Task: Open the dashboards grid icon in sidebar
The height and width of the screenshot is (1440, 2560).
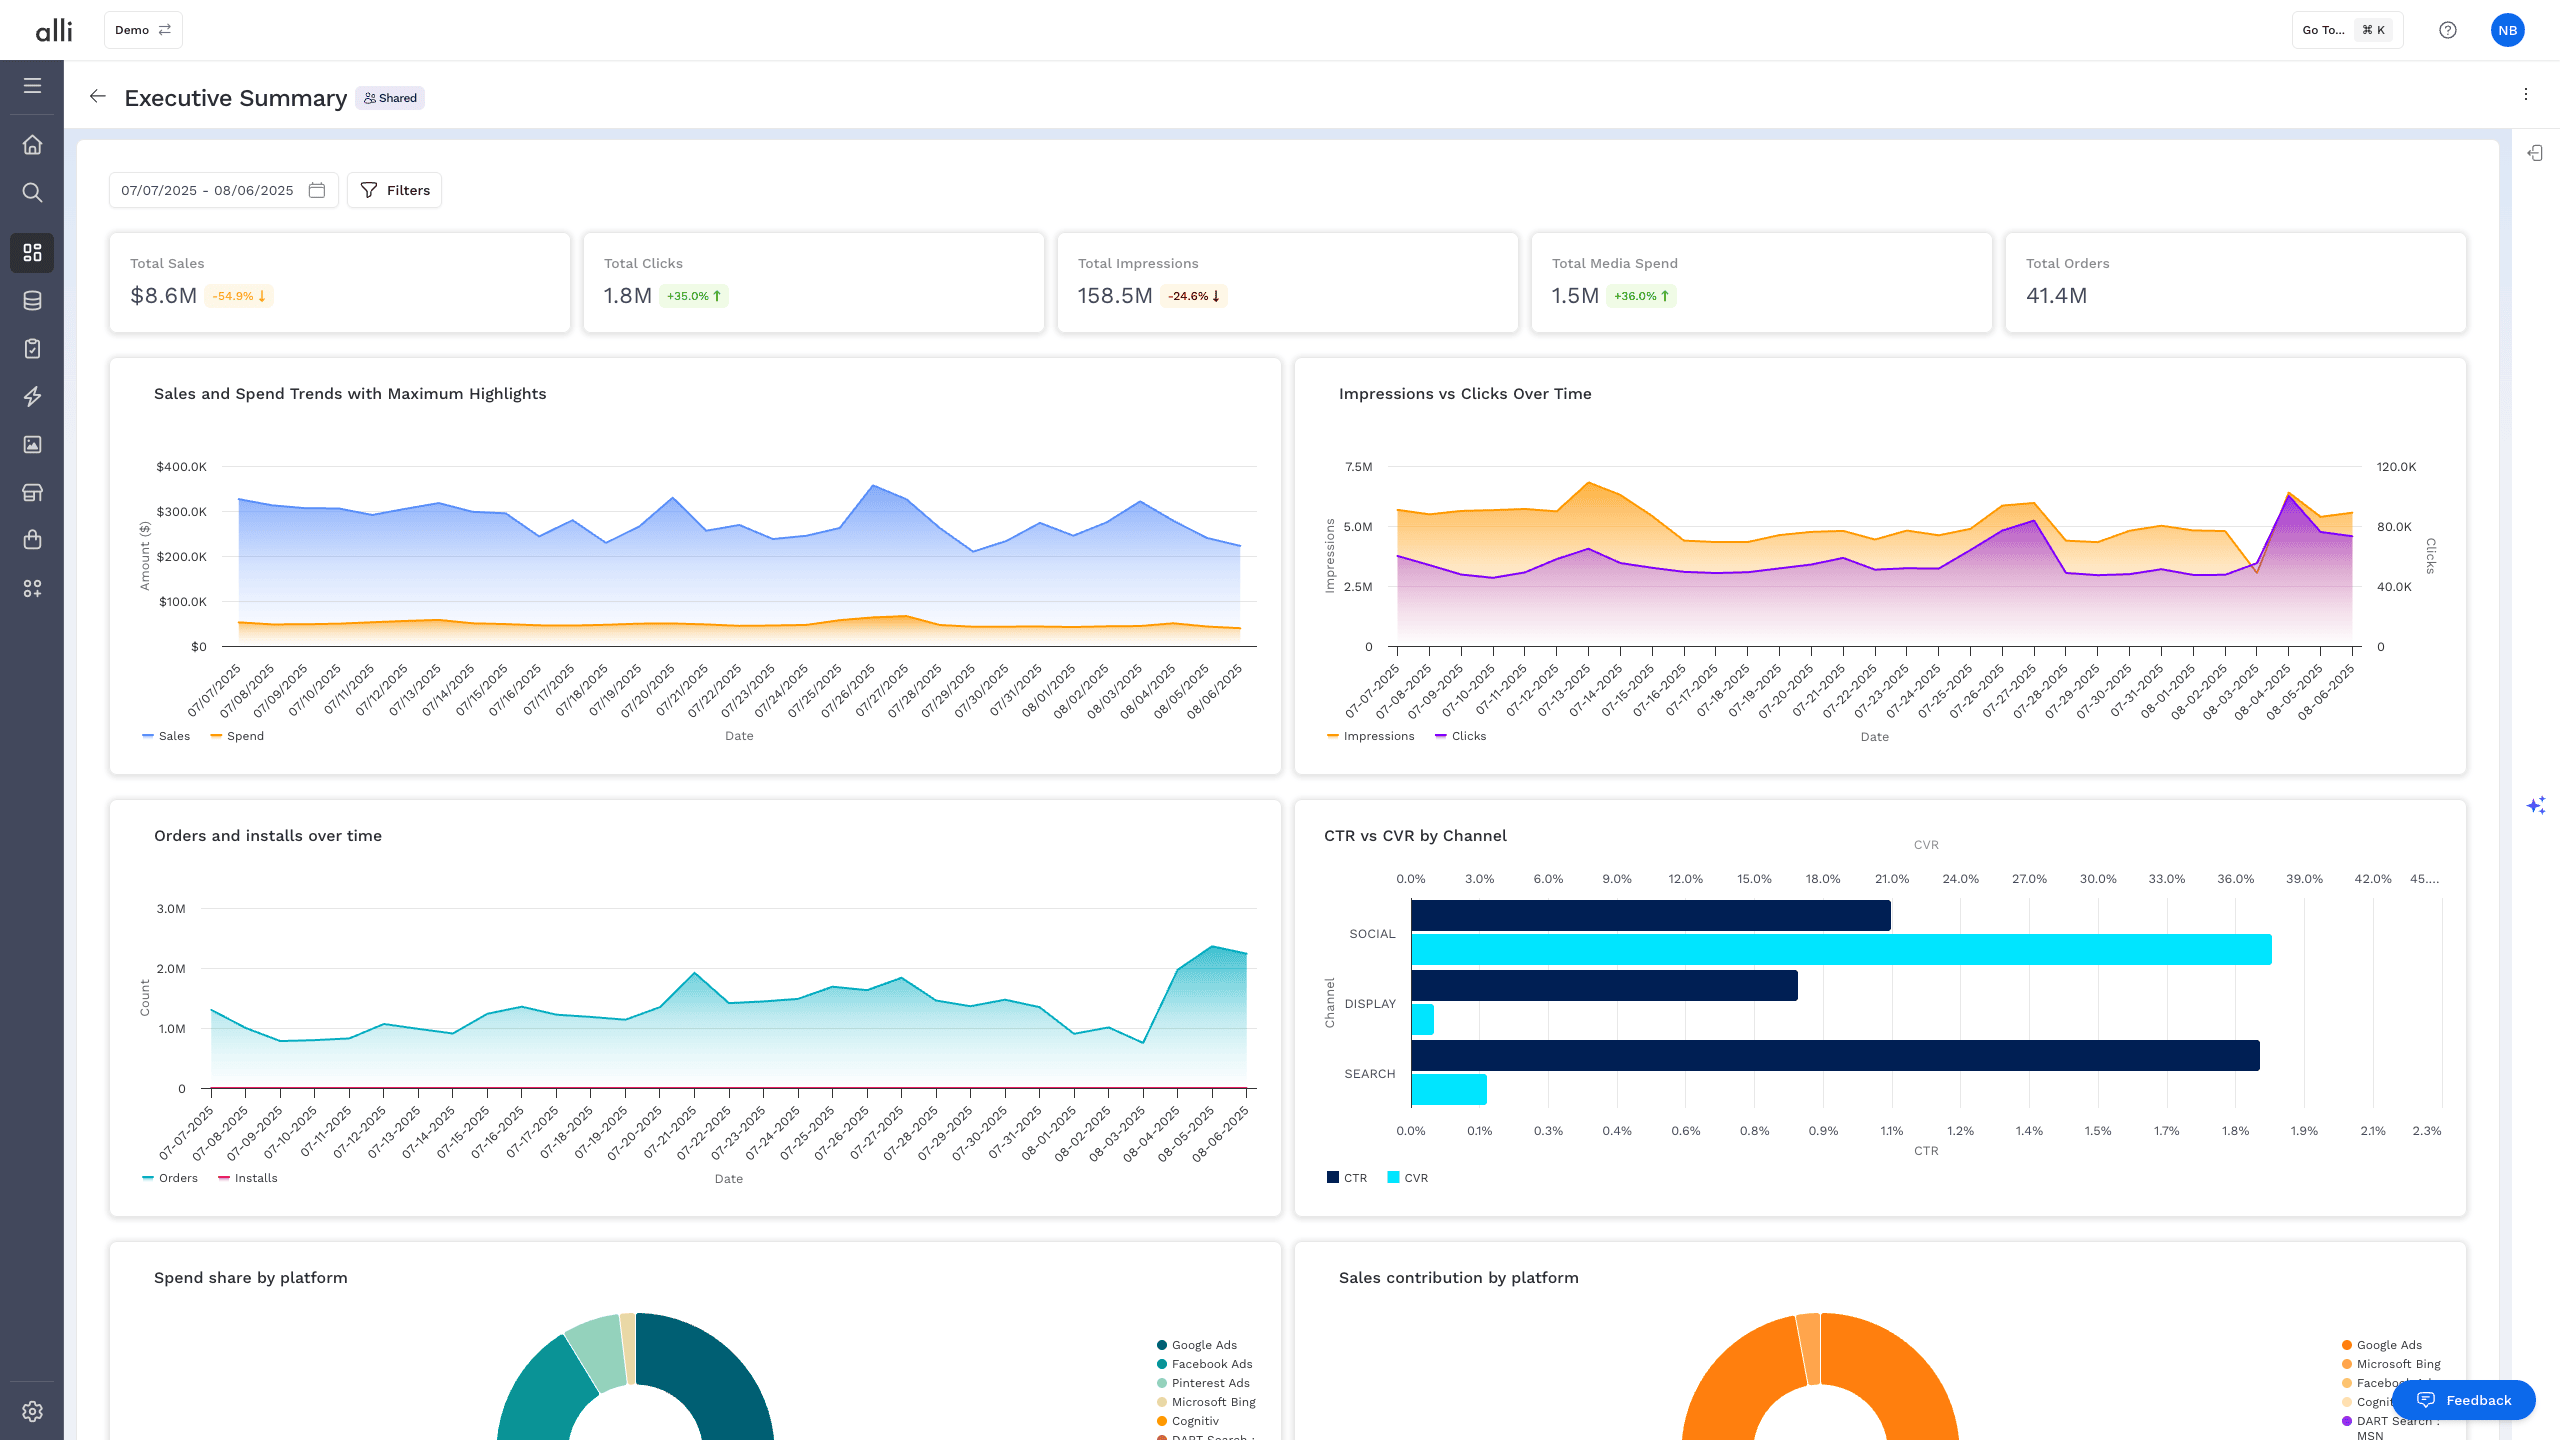Action: [x=32, y=253]
